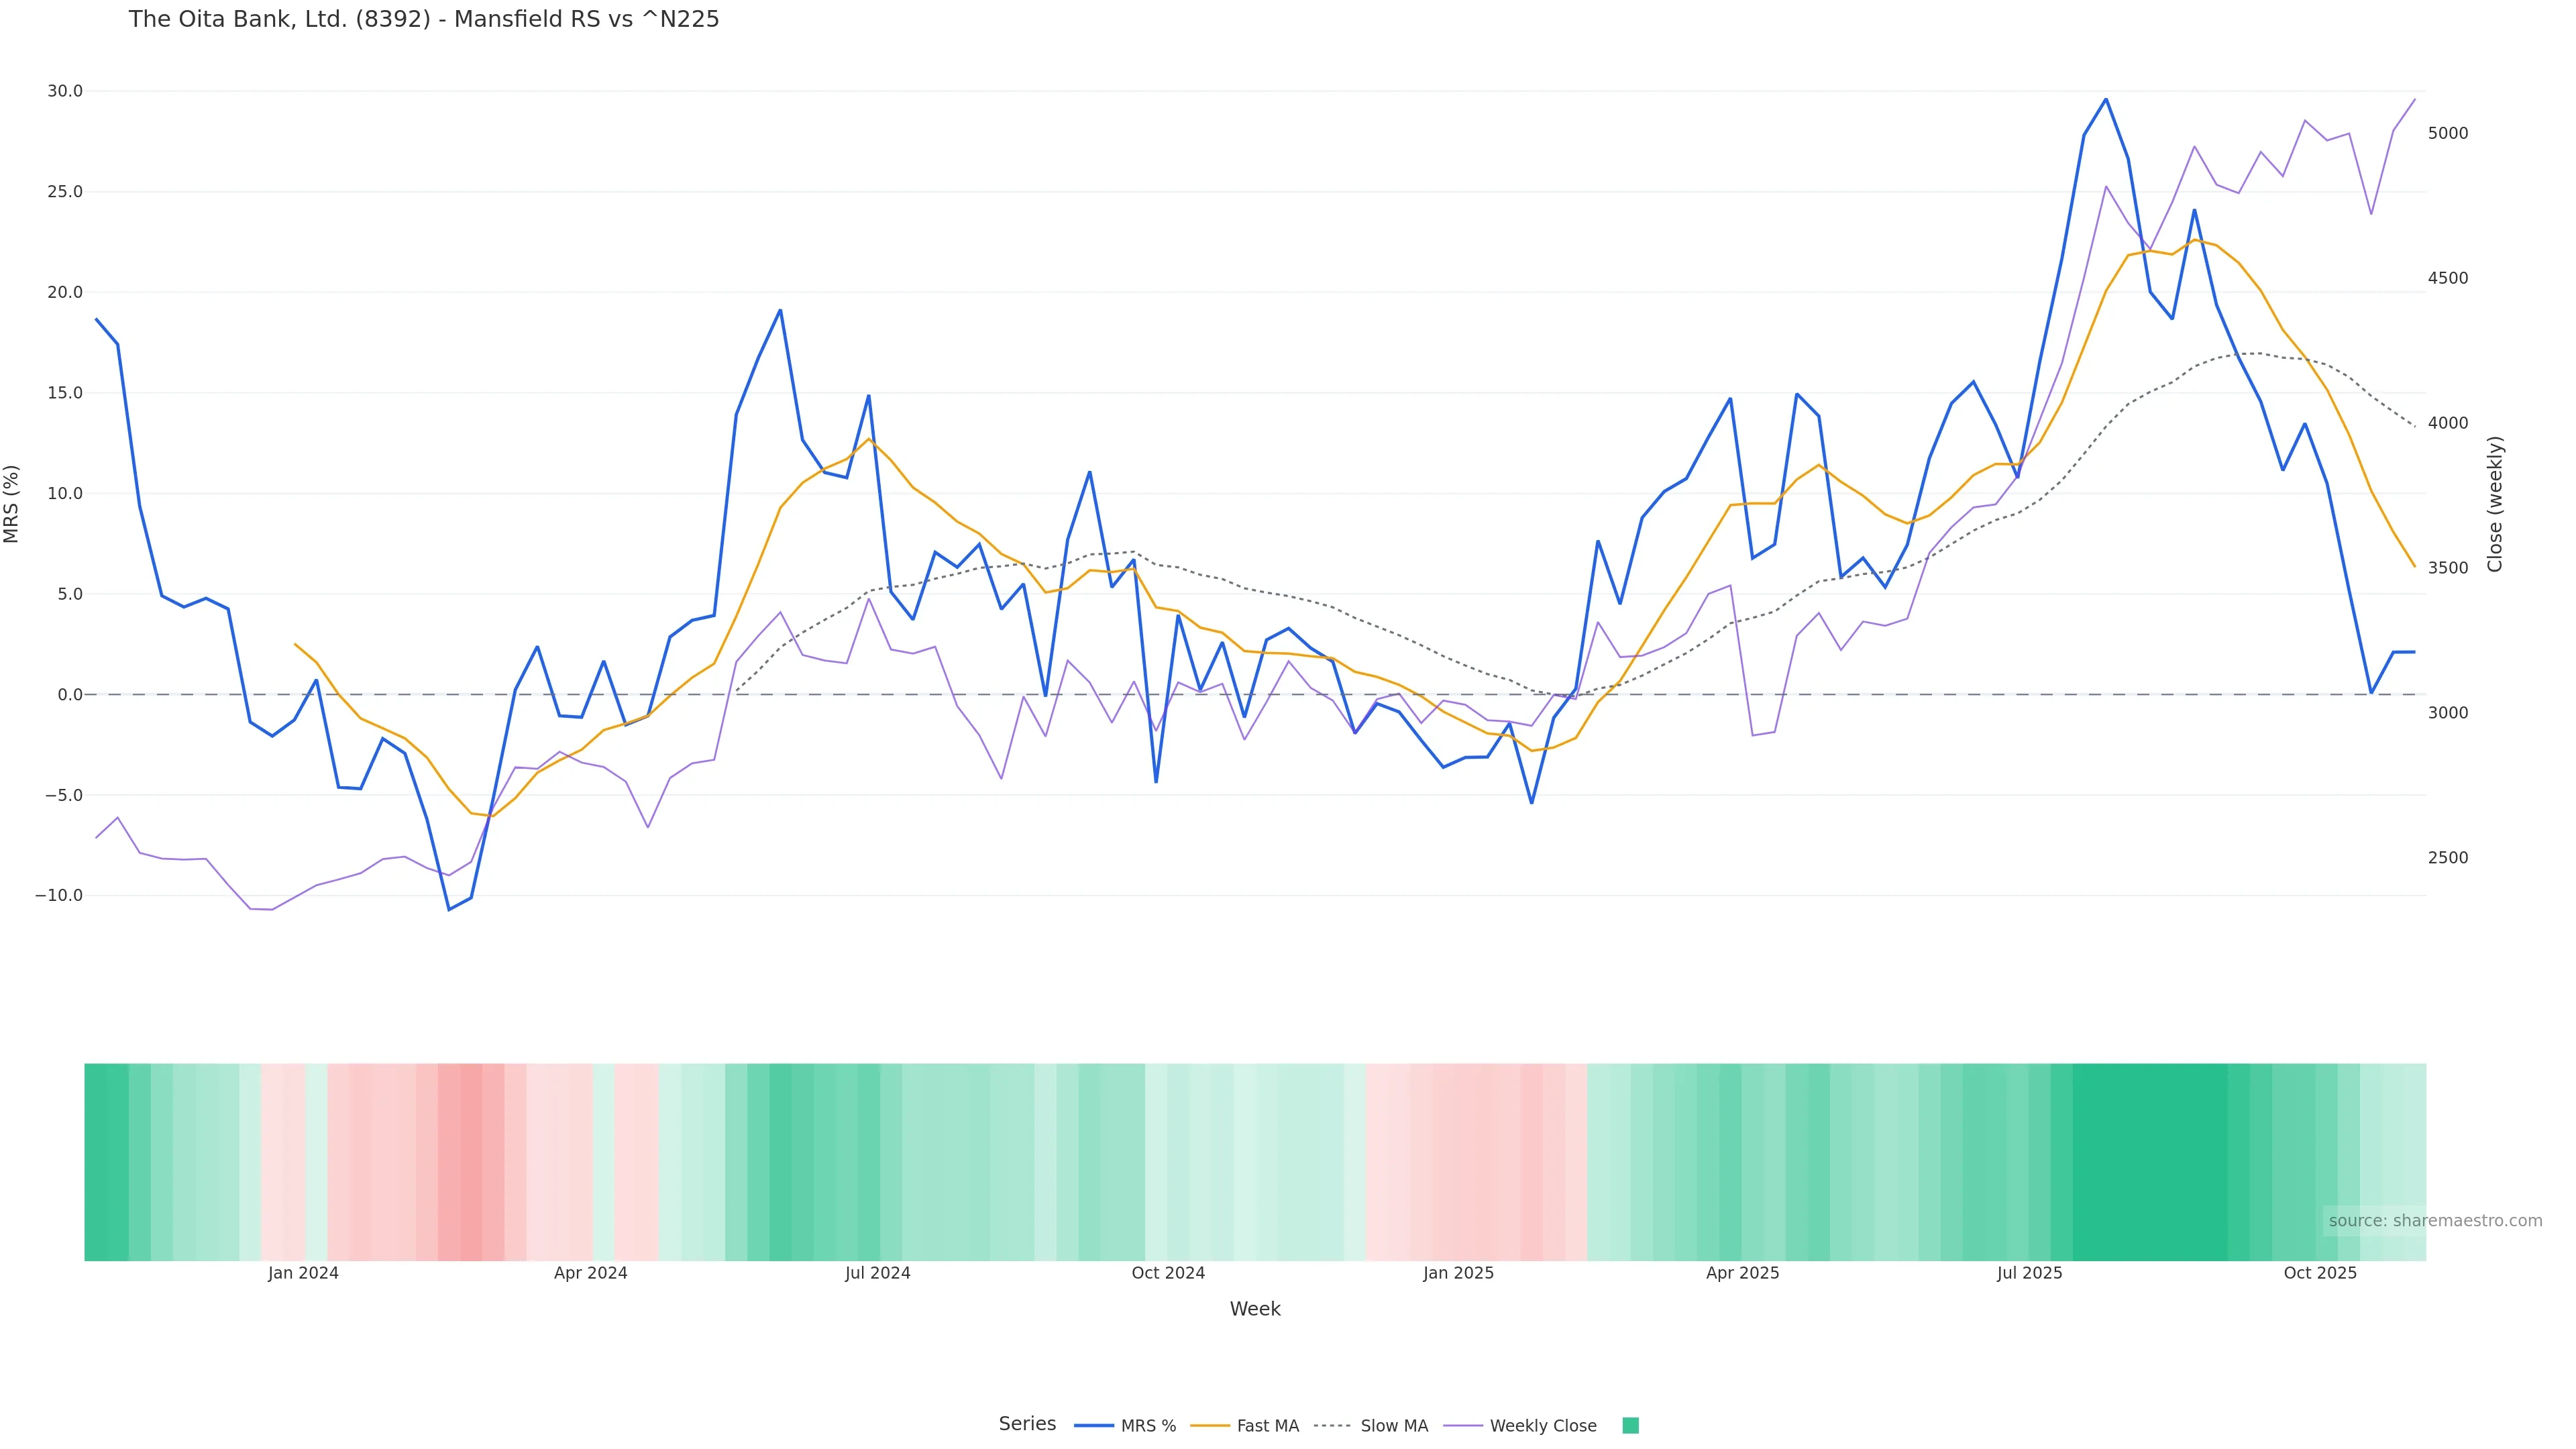This screenshot has height=1449, width=2576.
Task: Click the 30.0 tick on MRS axis
Action: [65, 91]
